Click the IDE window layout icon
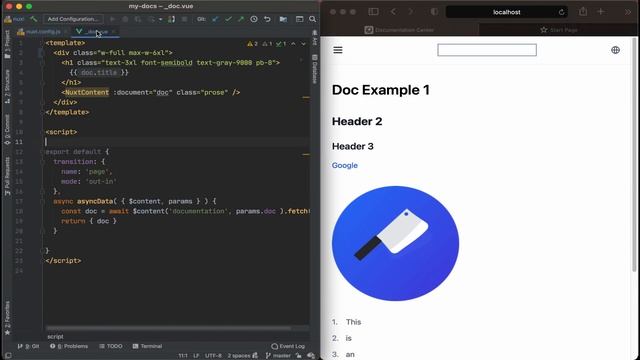Viewport: 640px width, 360px height. pyautogui.click(x=300, y=19)
